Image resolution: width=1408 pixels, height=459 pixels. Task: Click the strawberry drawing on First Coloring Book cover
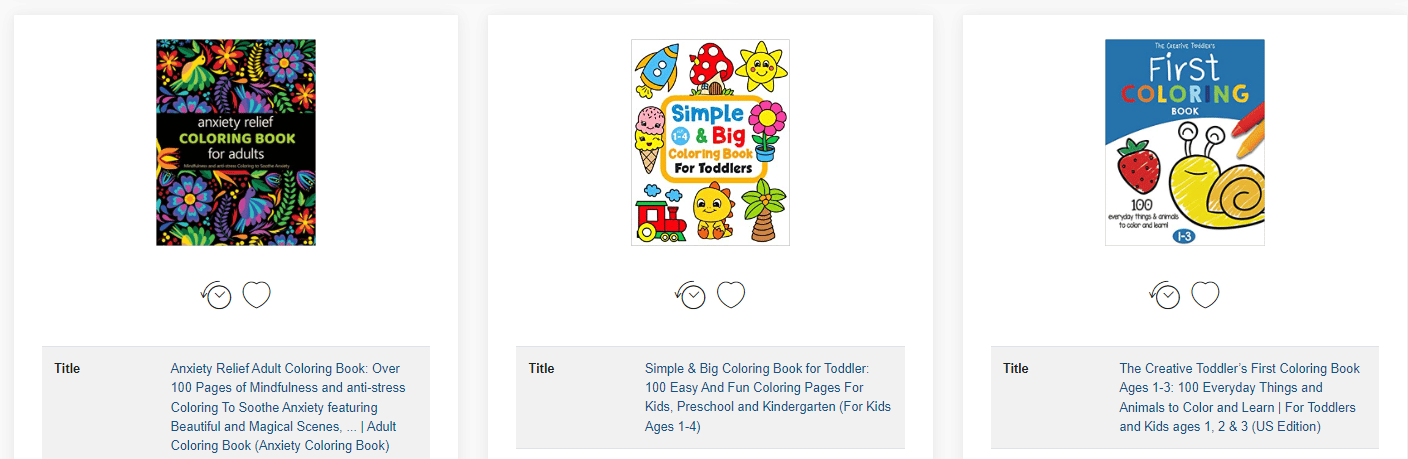1137,165
